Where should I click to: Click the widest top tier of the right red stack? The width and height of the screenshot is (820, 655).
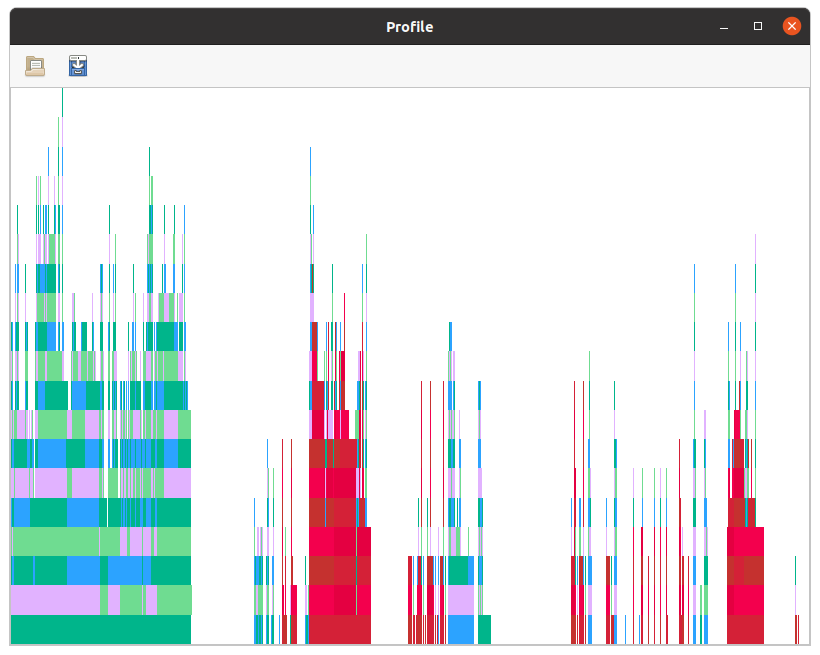point(745,542)
